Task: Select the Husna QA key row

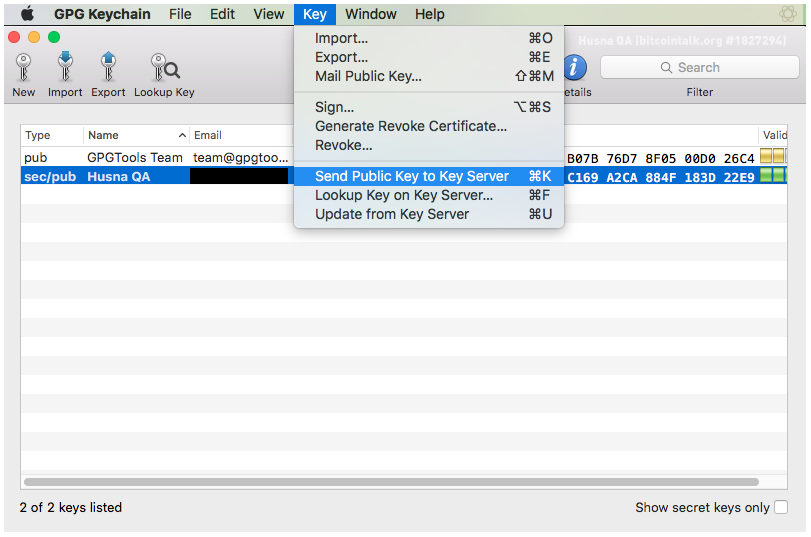Action: (x=404, y=177)
